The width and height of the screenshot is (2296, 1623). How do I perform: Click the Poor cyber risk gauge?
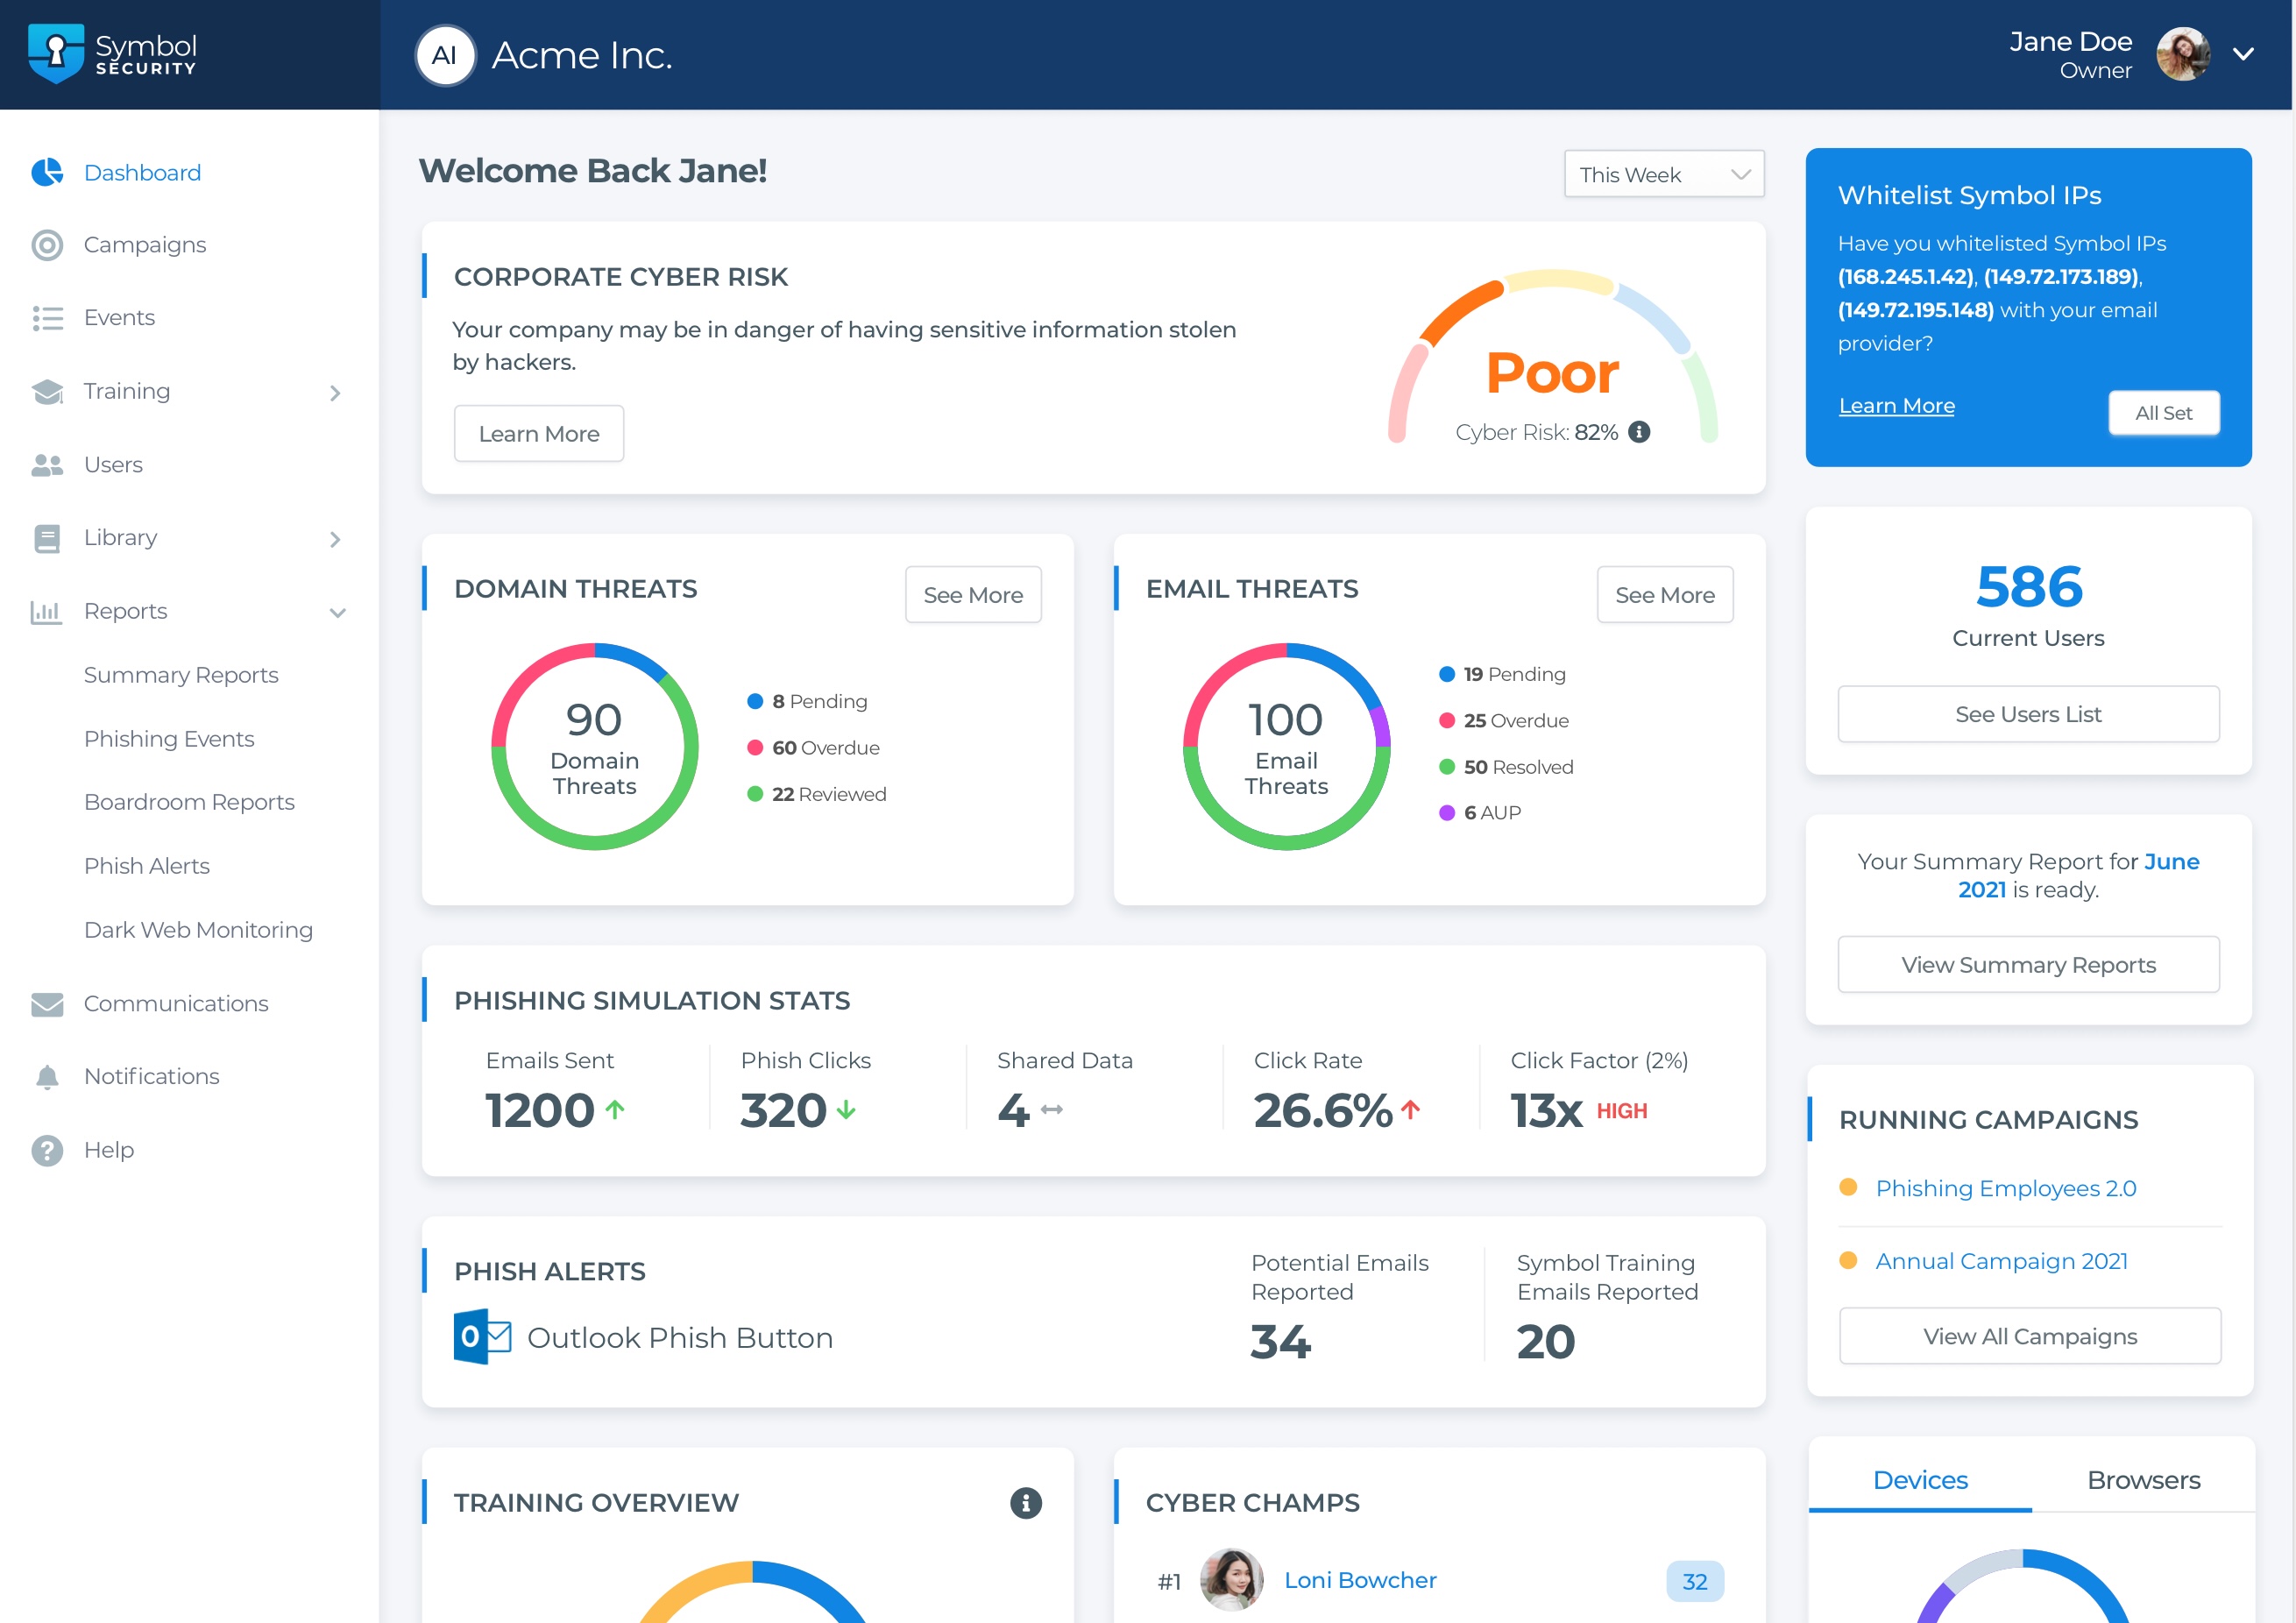pyautogui.click(x=1553, y=357)
